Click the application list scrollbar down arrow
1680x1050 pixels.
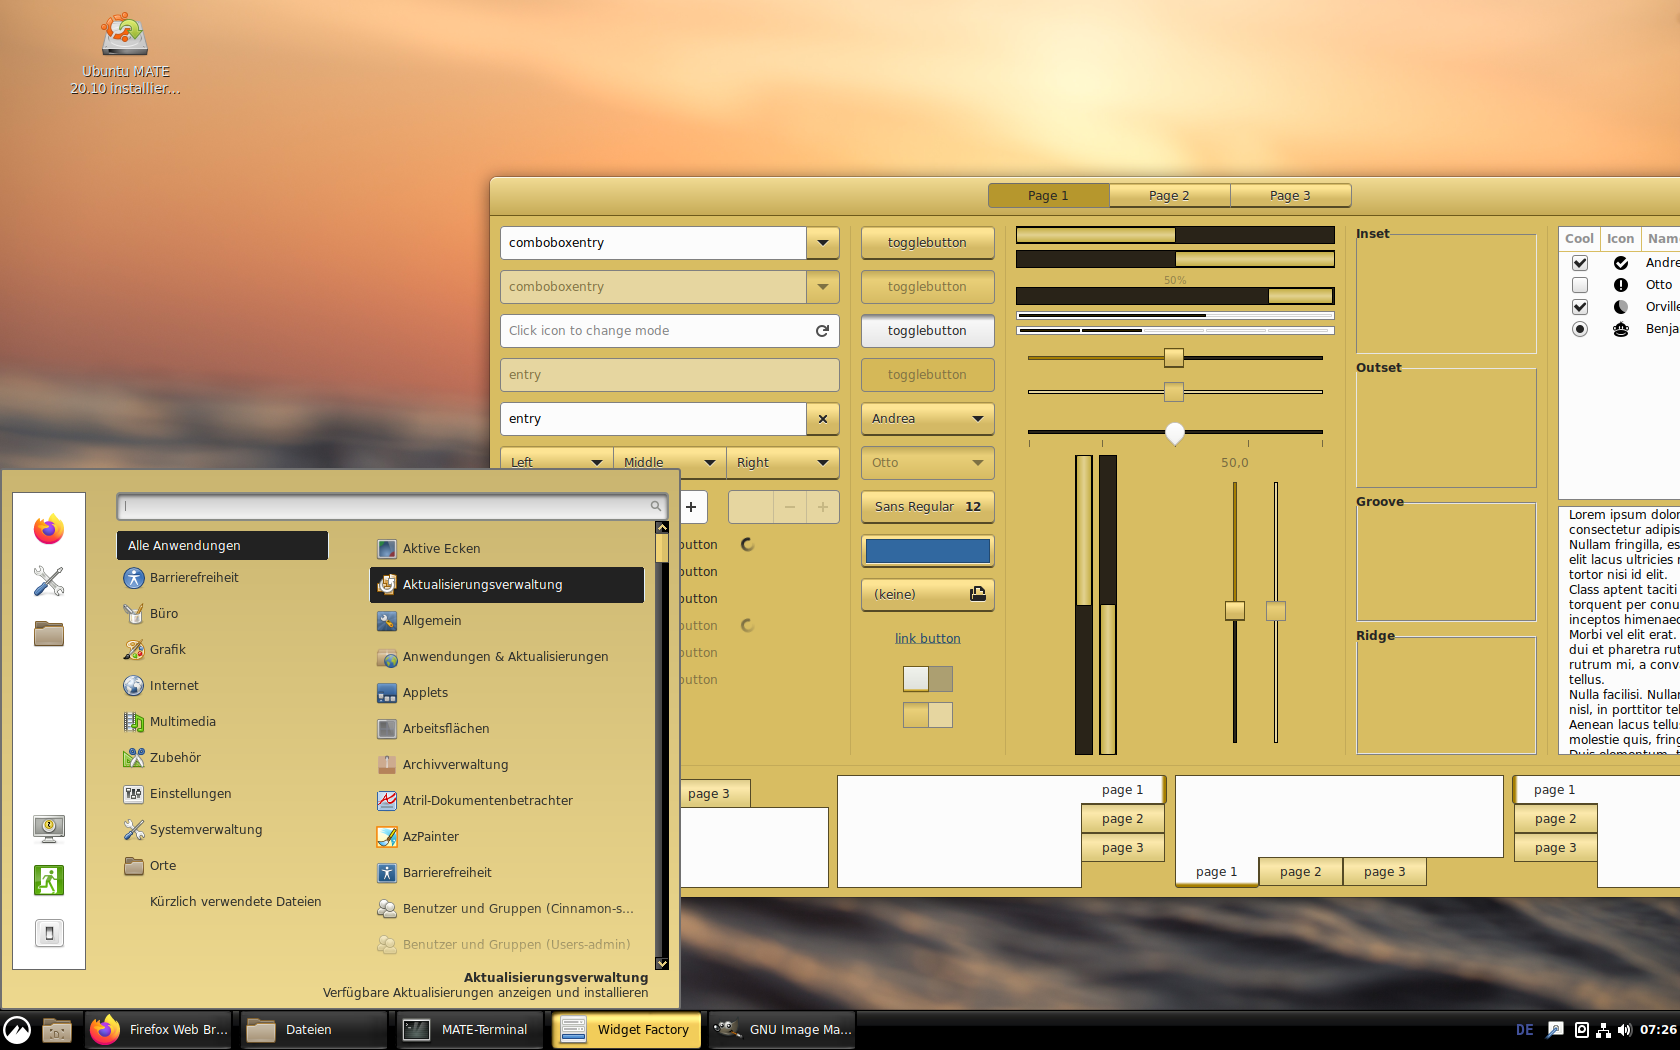(x=661, y=963)
